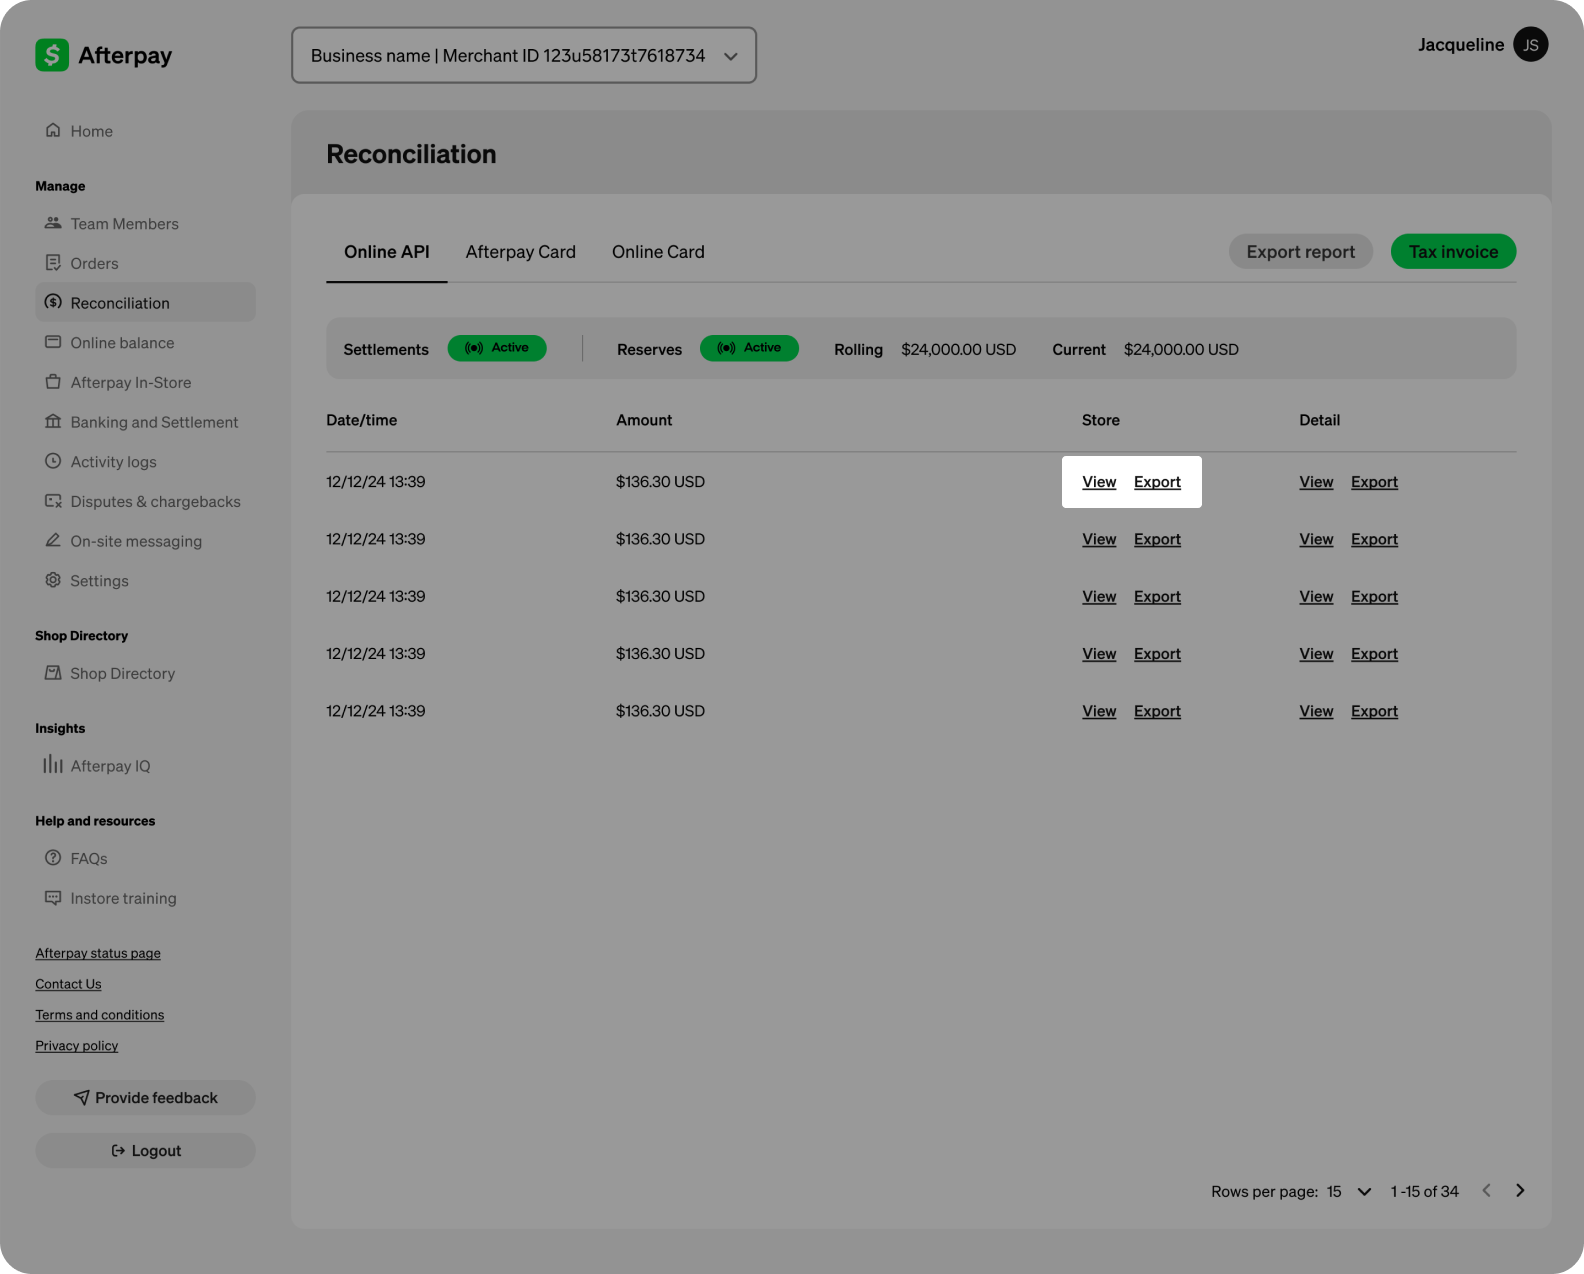The width and height of the screenshot is (1584, 1274).
Task: Go to next page arrow
Action: coord(1520,1190)
